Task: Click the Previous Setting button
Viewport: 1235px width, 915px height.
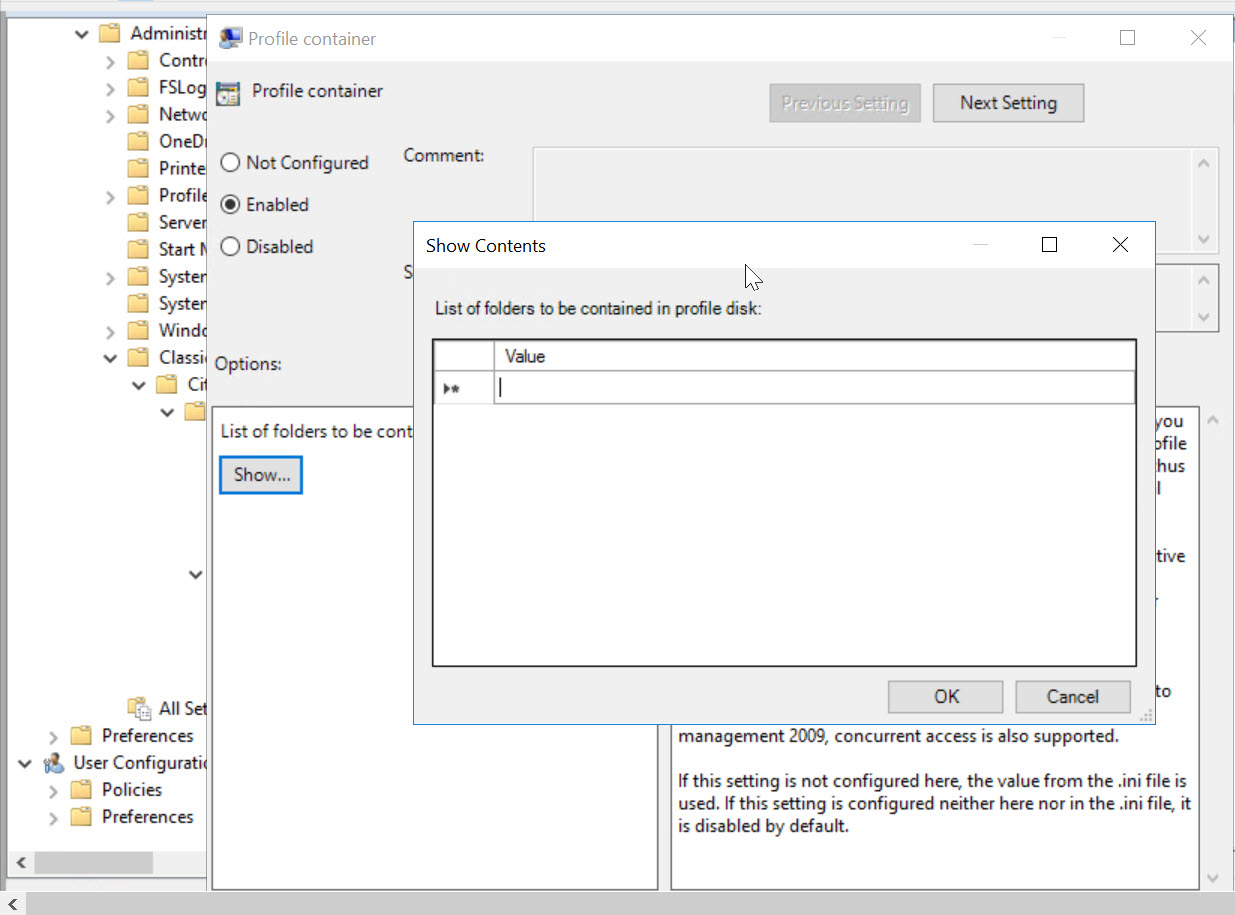Action: coord(845,102)
